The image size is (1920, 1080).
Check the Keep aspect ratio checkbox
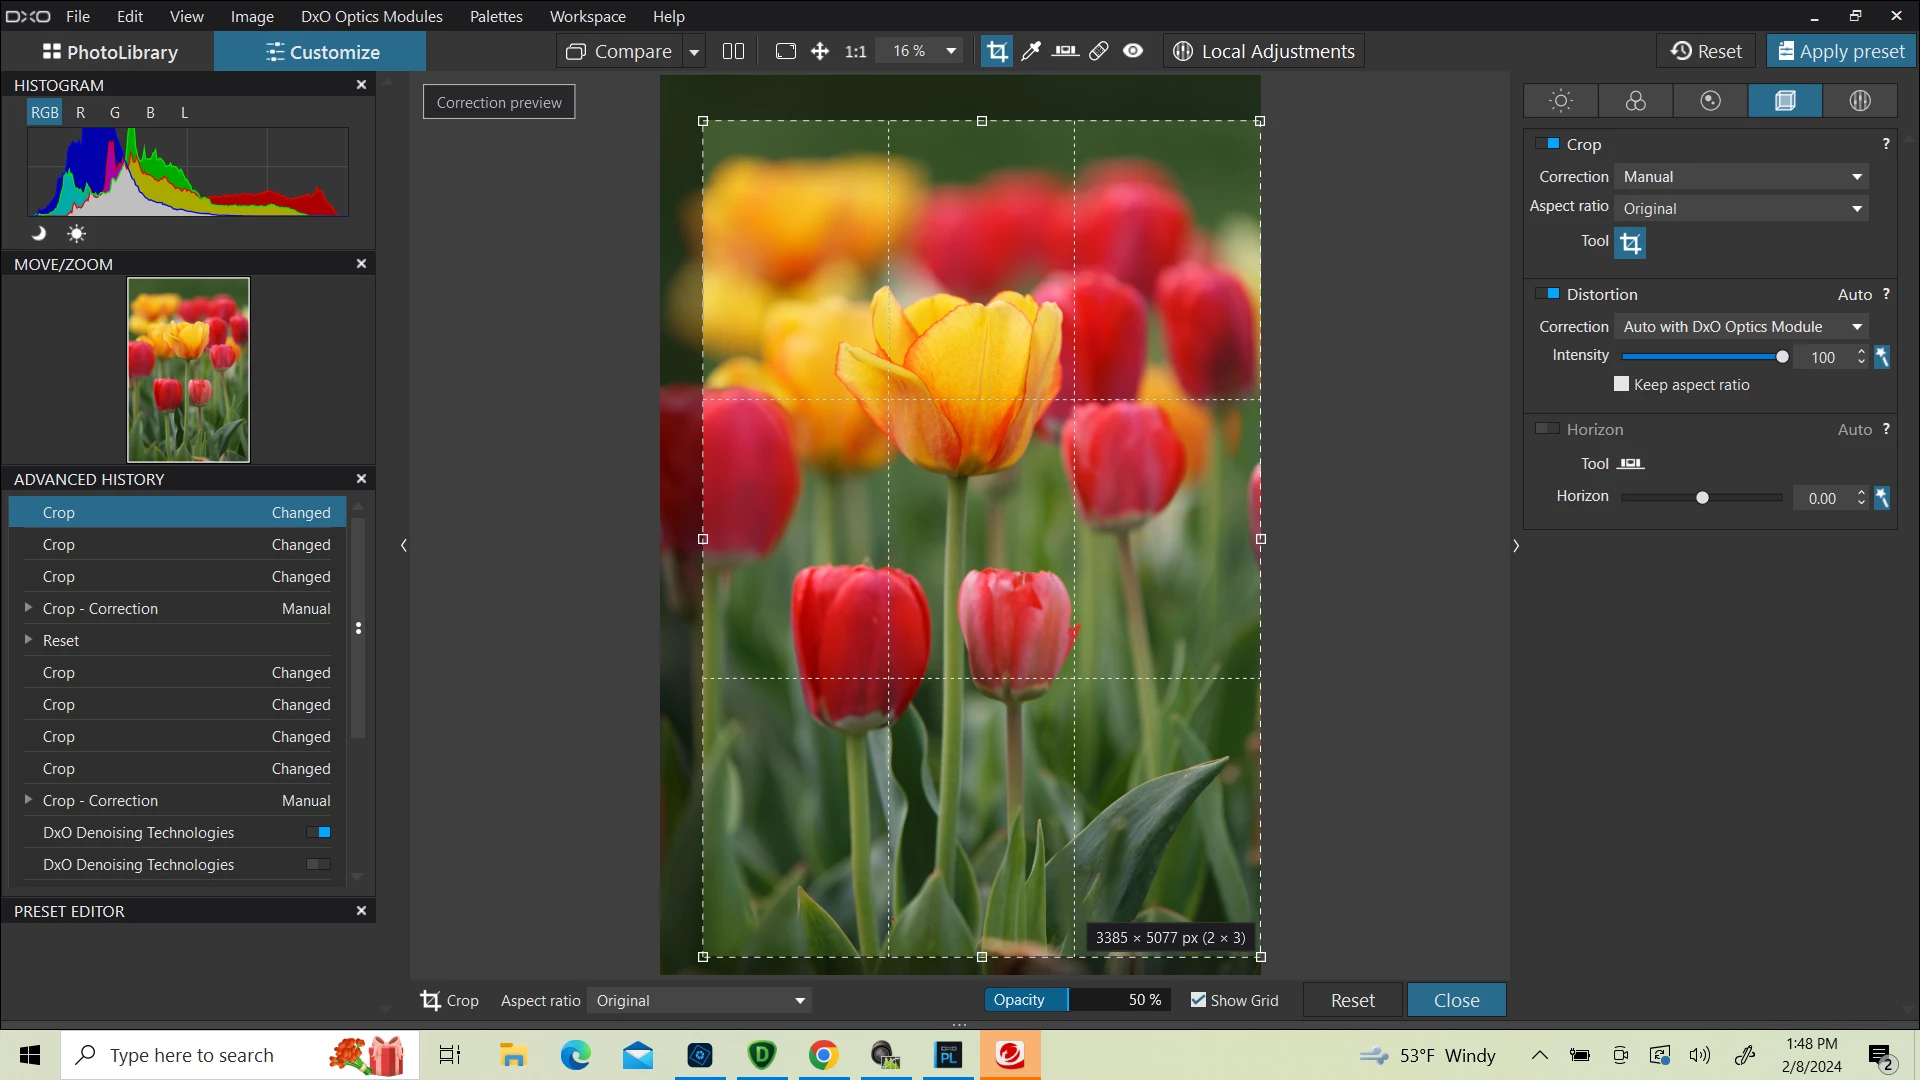point(1622,384)
